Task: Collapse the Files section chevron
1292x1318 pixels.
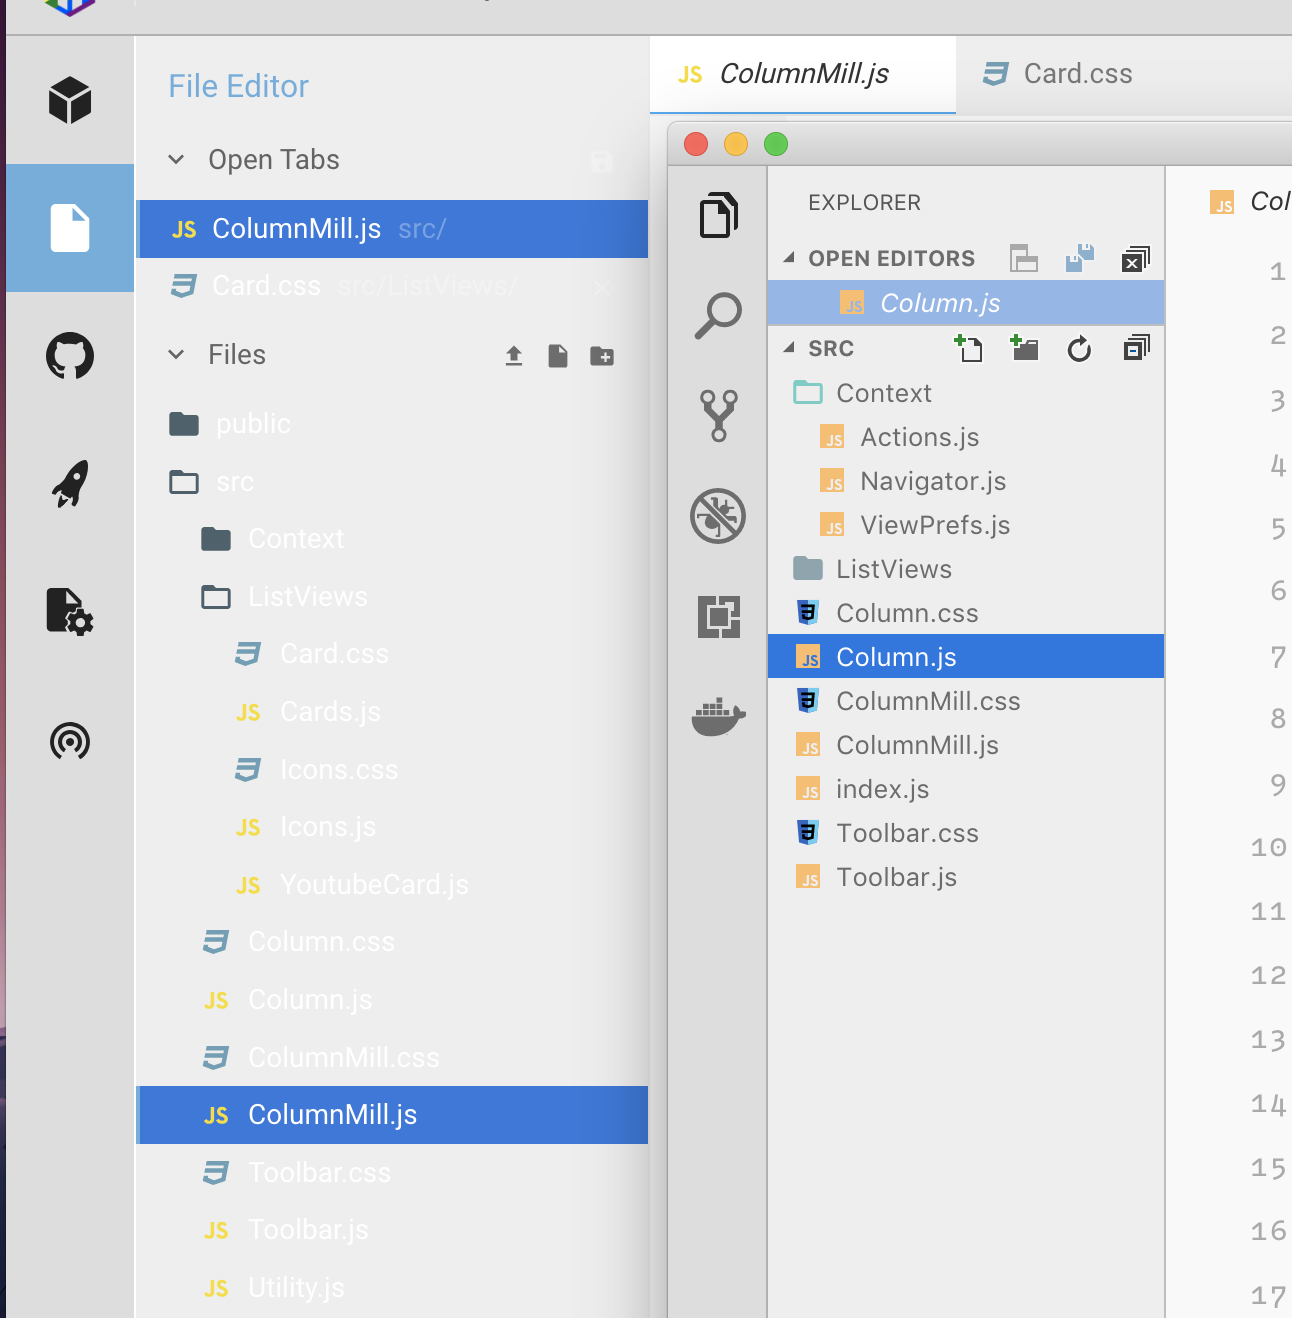Action: [x=176, y=355]
